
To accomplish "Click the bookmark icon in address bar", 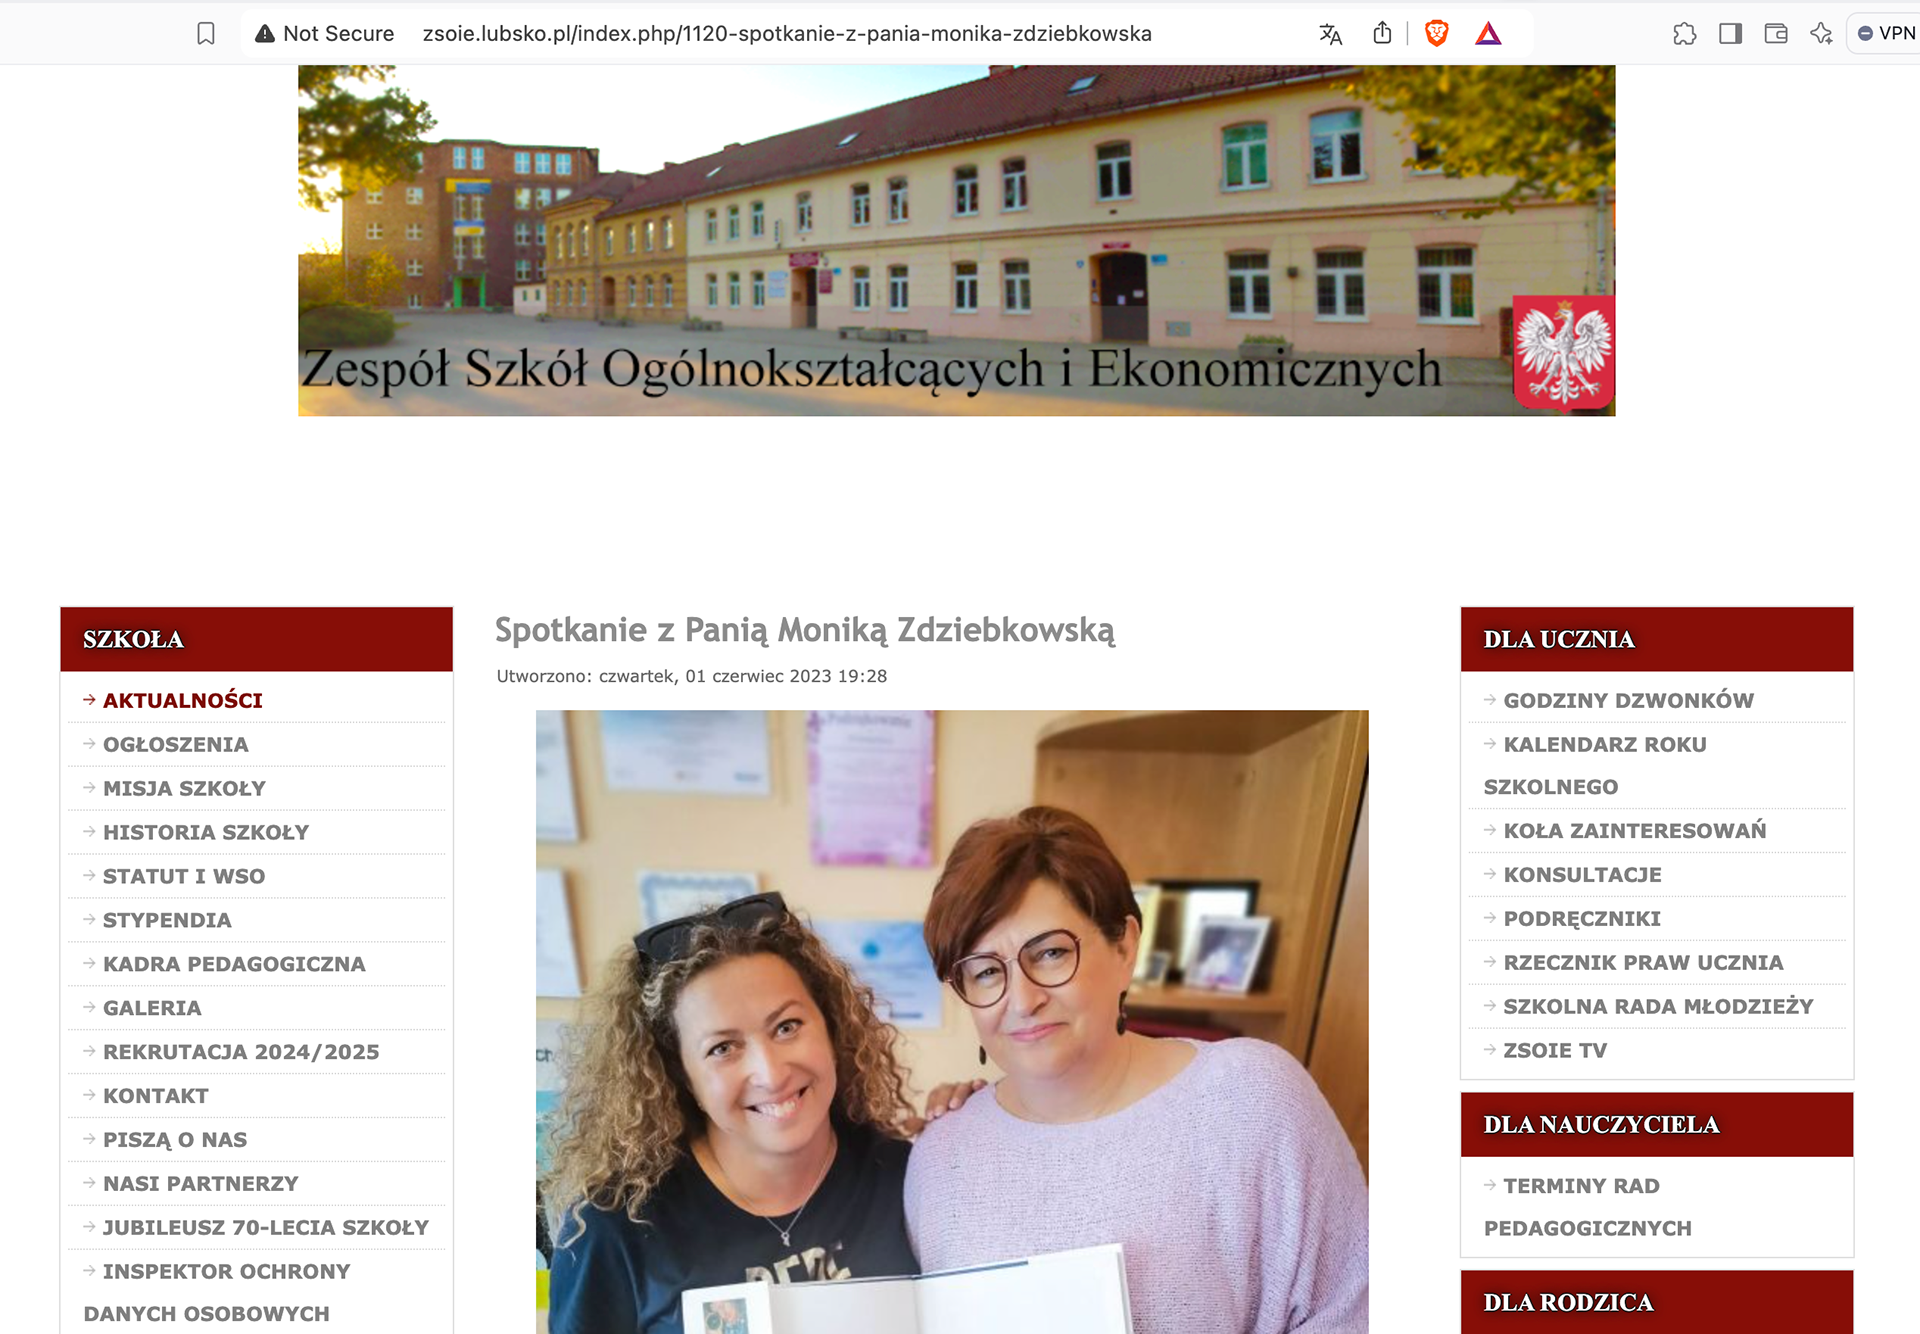I will 206,34.
